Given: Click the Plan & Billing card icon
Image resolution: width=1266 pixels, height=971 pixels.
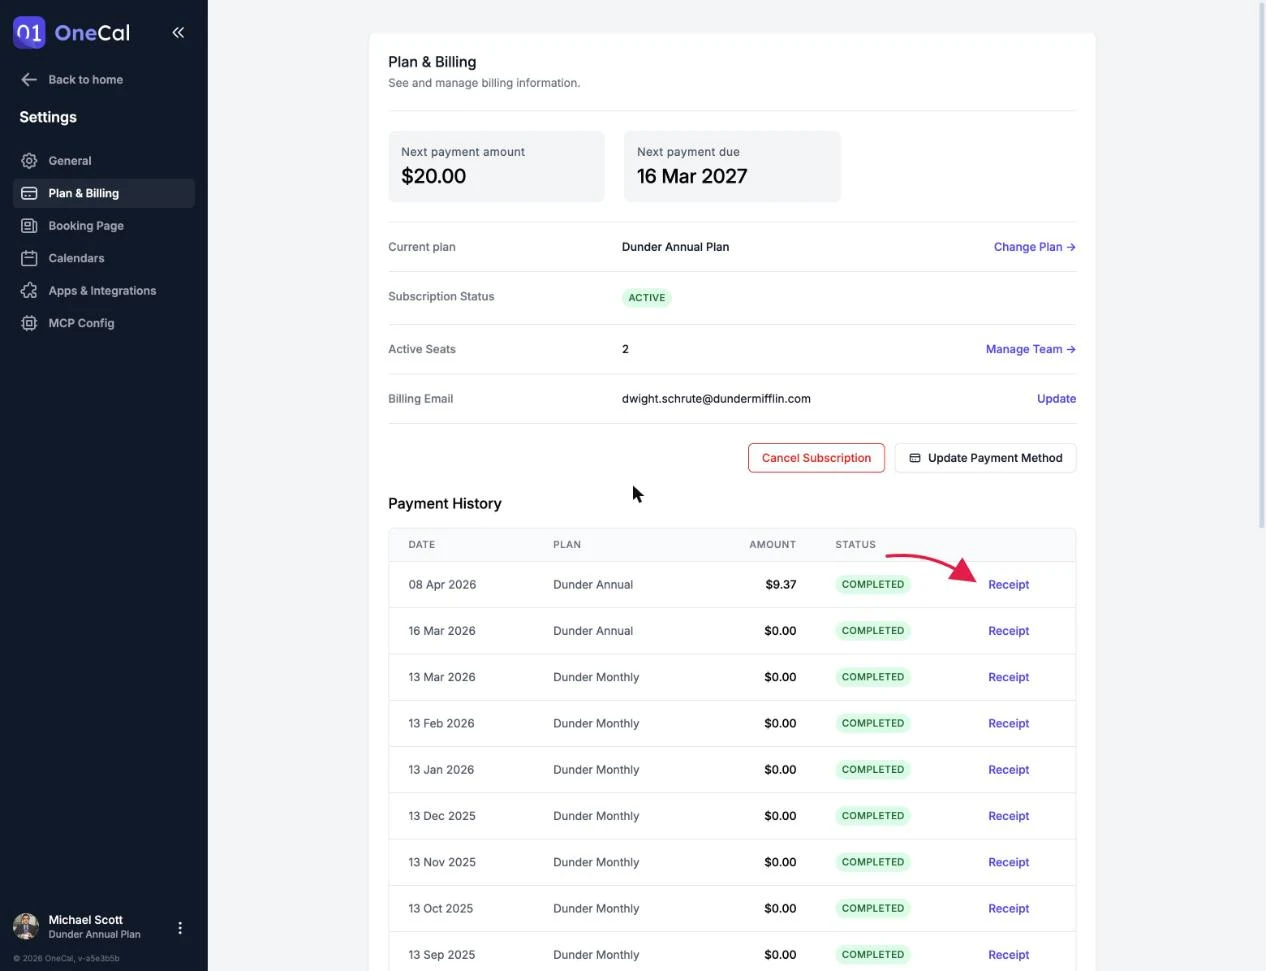Looking at the screenshot, I should [29, 193].
